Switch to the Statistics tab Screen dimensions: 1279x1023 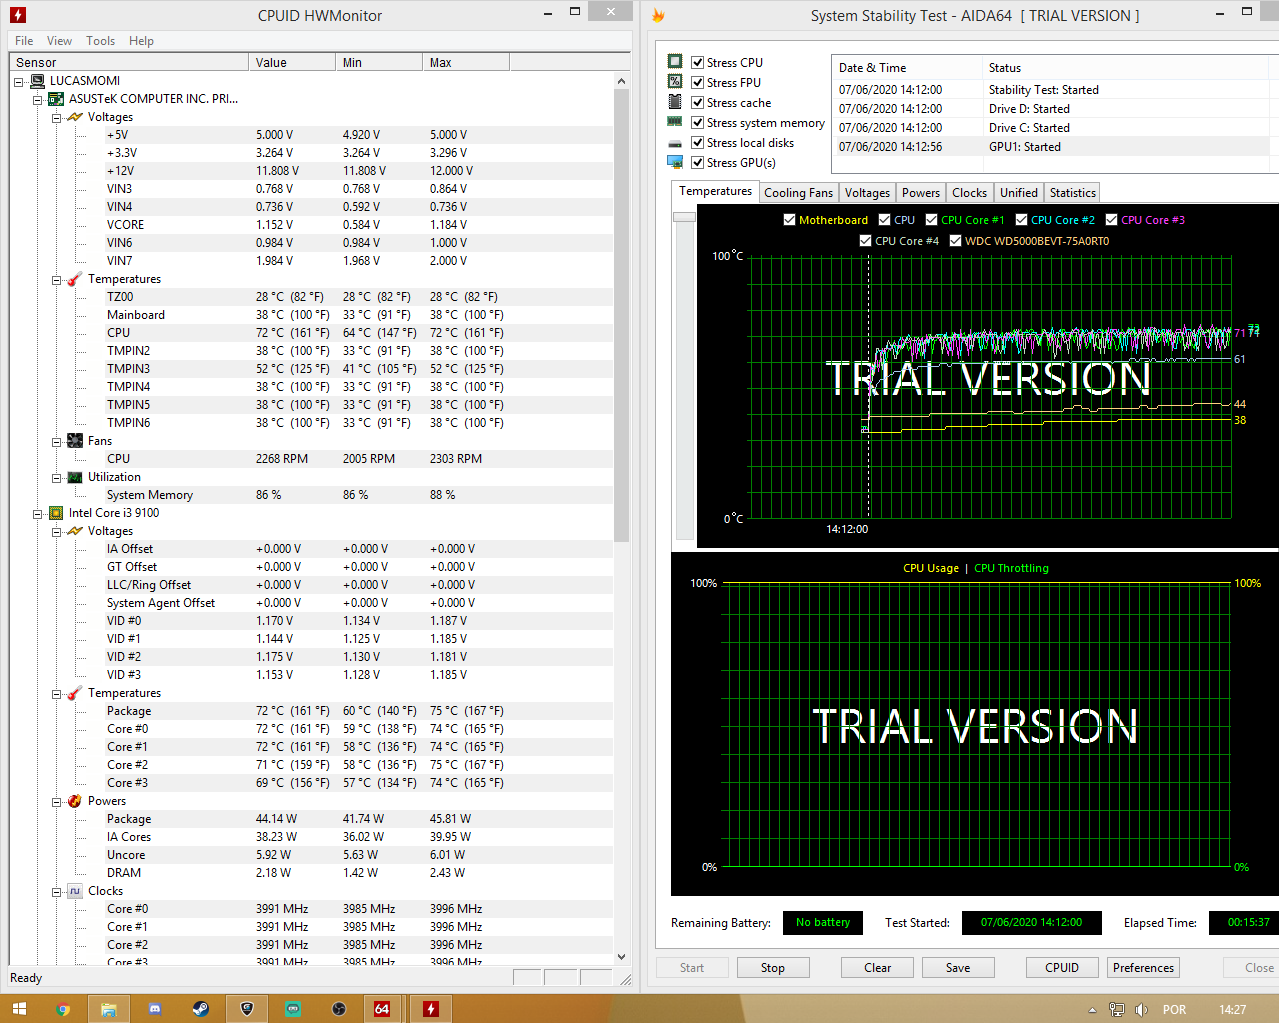(x=1072, y=193)
